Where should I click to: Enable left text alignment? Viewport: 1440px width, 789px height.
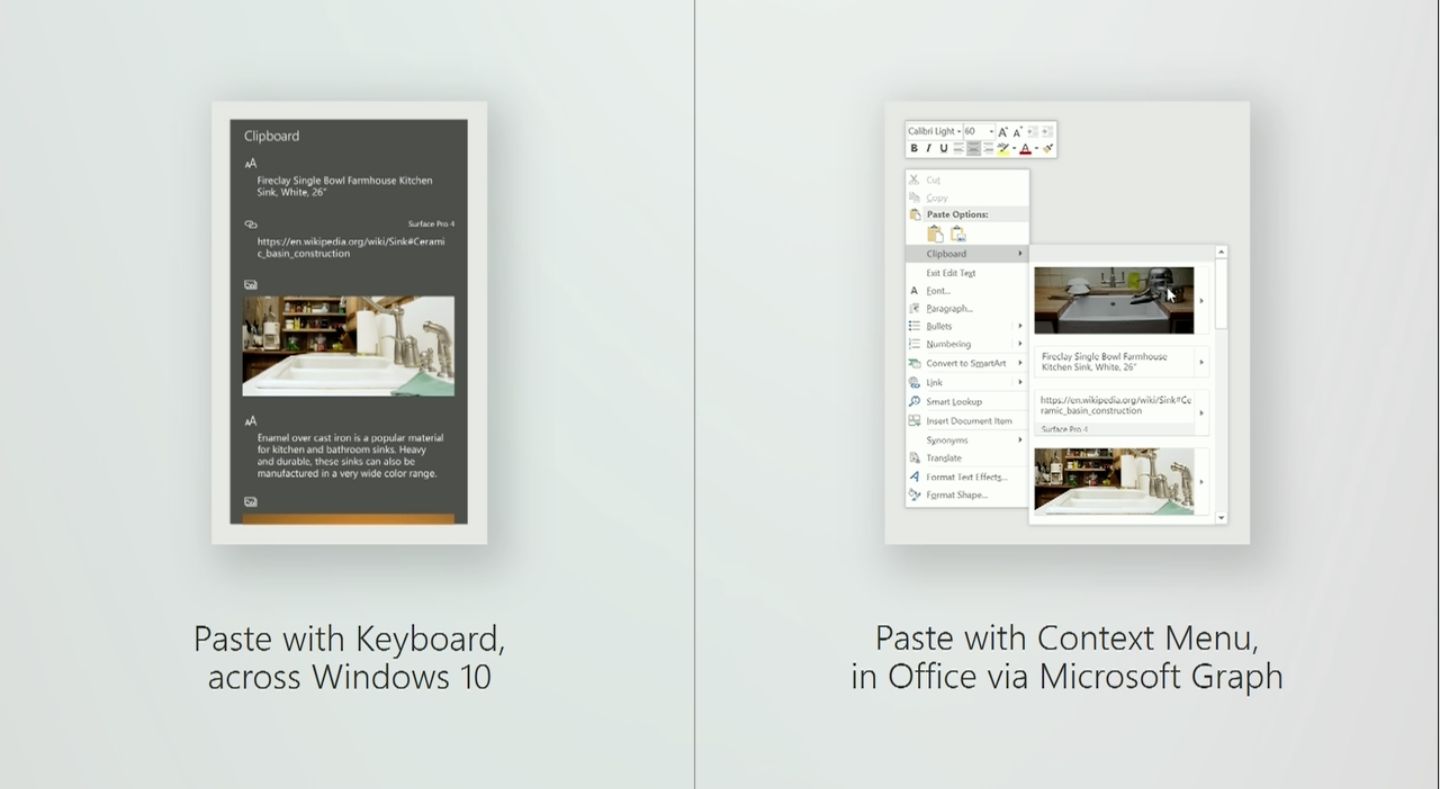(x=958, y=147)
